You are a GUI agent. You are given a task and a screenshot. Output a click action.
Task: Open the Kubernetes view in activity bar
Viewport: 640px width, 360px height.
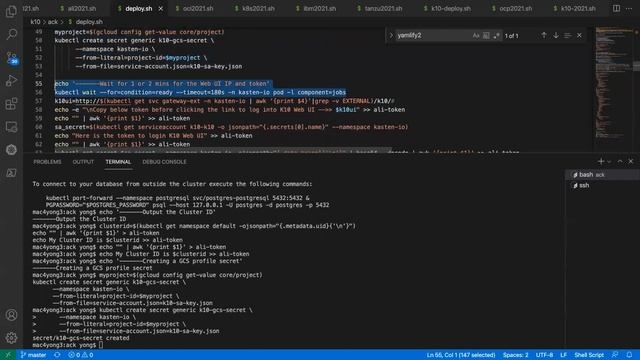[x=11, y=150]
